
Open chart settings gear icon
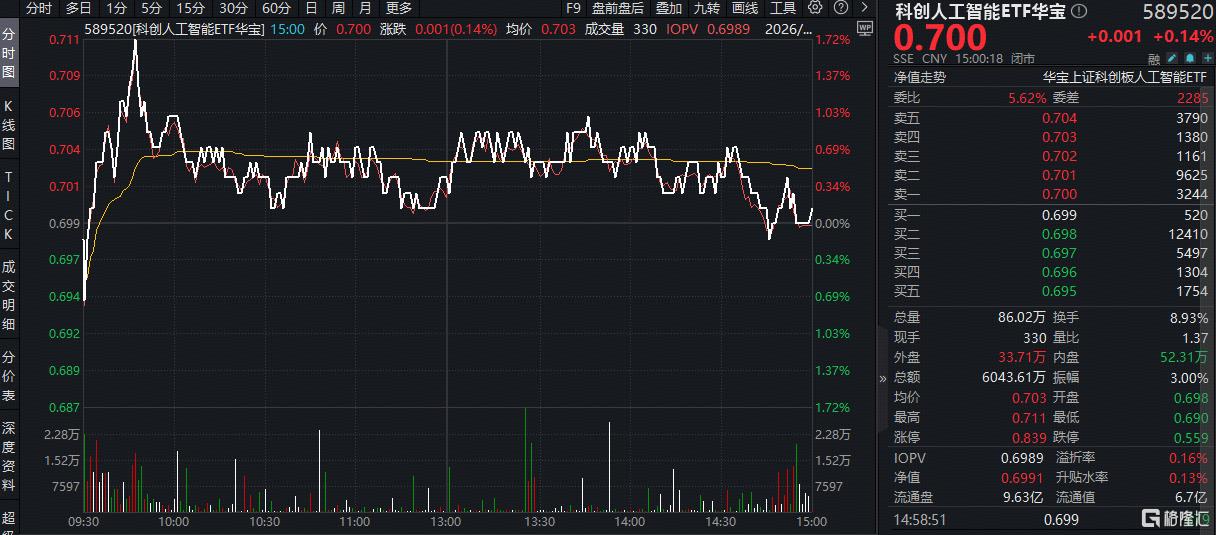815,8
